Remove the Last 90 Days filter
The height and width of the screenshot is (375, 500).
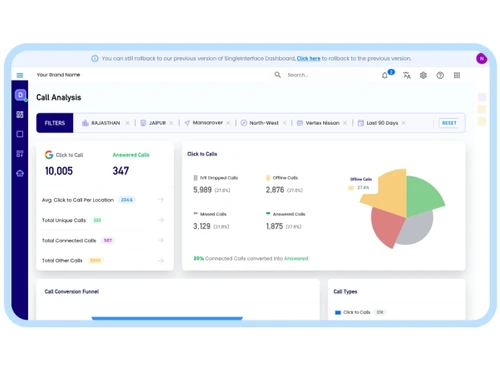[x=404, y=123]
